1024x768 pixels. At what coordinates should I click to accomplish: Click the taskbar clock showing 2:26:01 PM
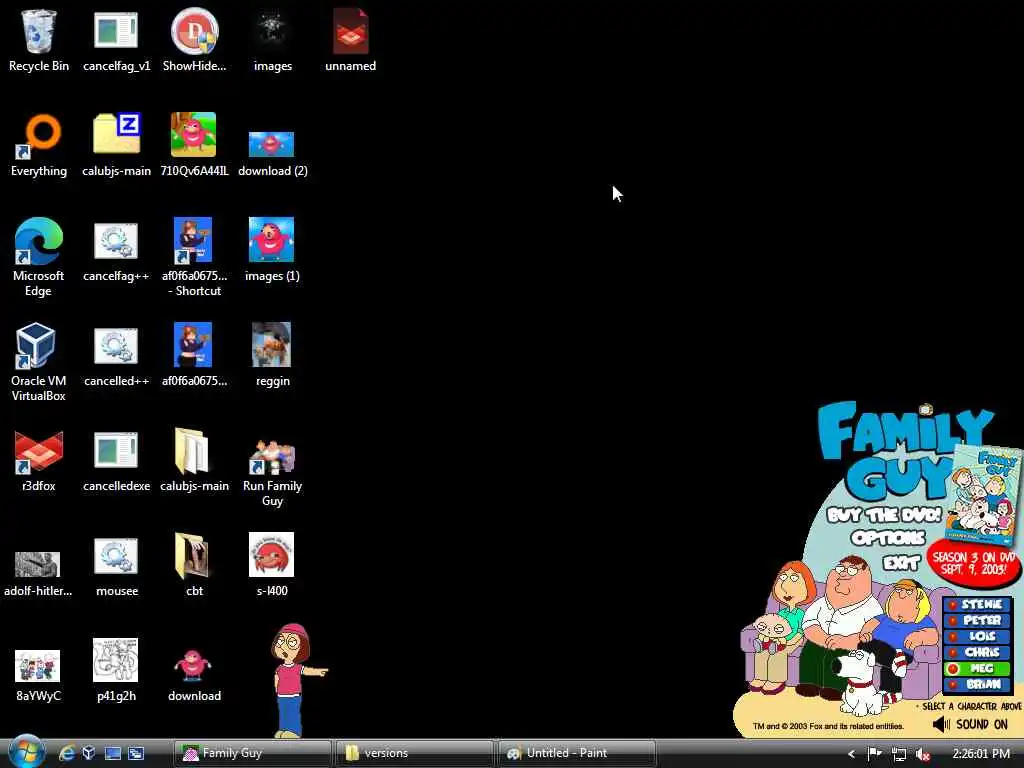[x=981, y=754]
